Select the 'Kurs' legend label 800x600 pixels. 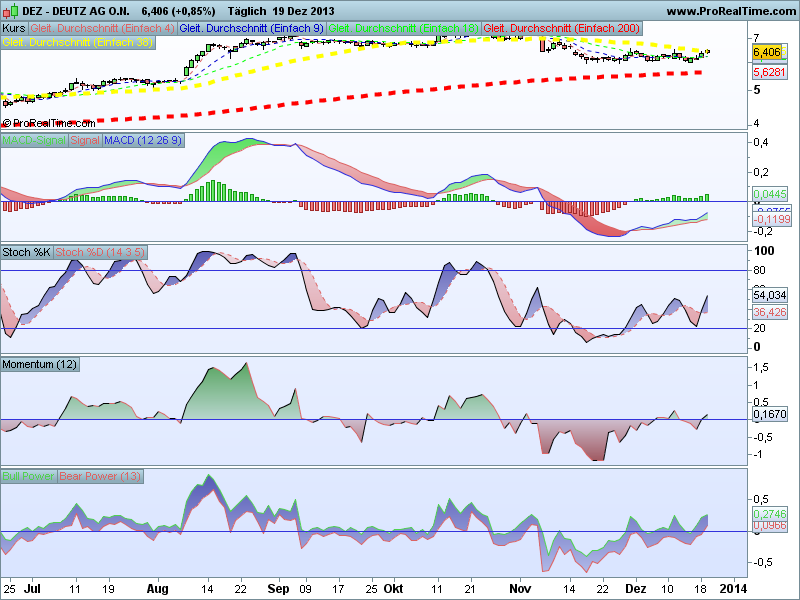[x=13, y=28]
